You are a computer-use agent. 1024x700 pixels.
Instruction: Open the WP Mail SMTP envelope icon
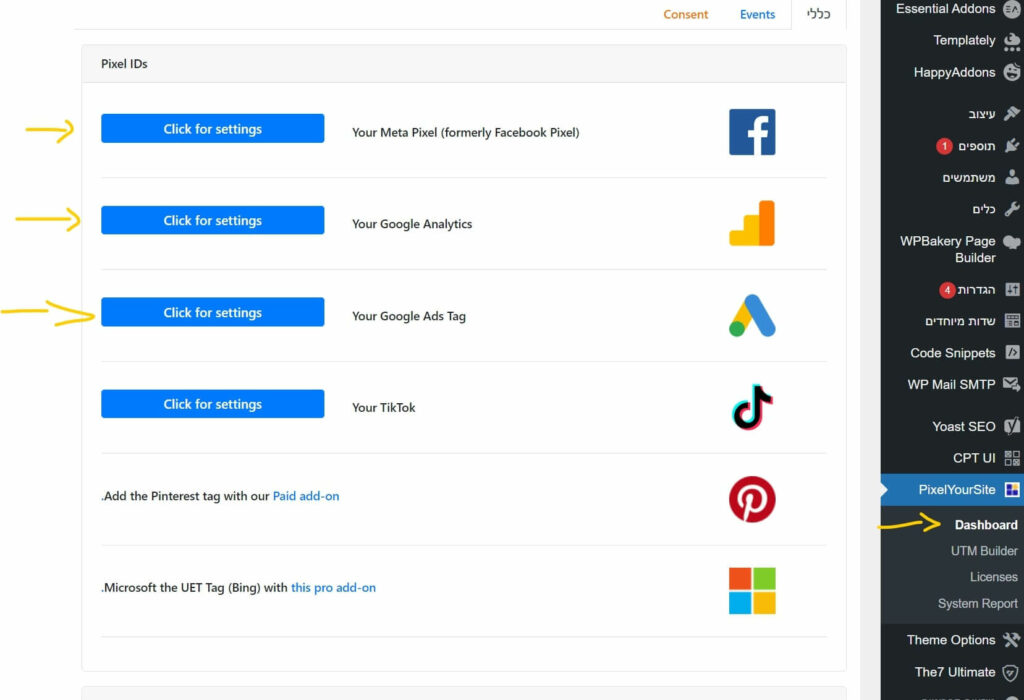[1012, 384]
